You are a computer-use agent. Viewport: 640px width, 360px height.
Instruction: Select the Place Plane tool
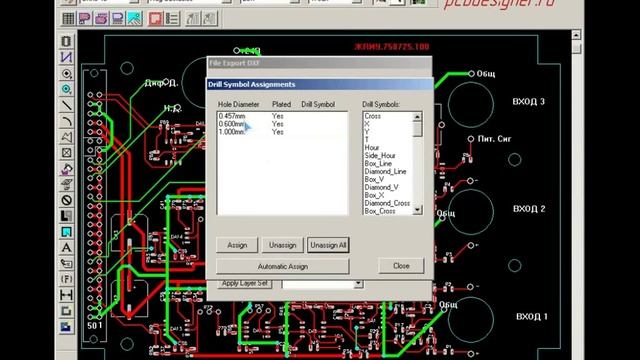tap(67, 216)
